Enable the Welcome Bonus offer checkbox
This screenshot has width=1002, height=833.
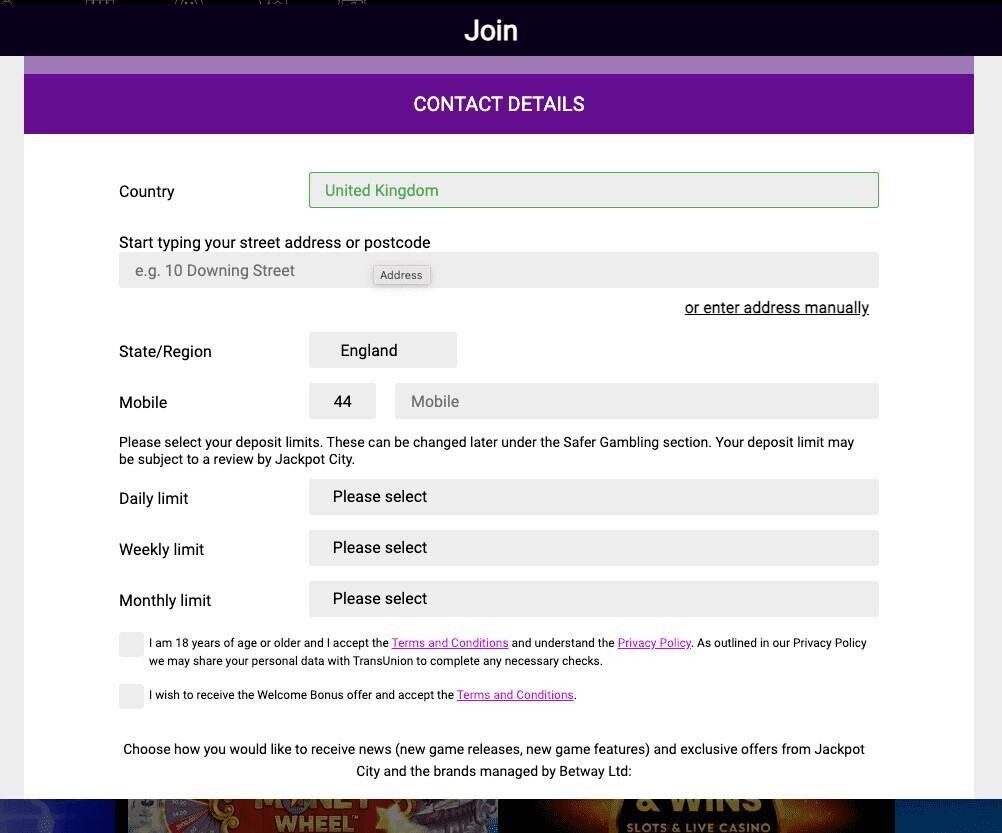(x=131, y=696)
